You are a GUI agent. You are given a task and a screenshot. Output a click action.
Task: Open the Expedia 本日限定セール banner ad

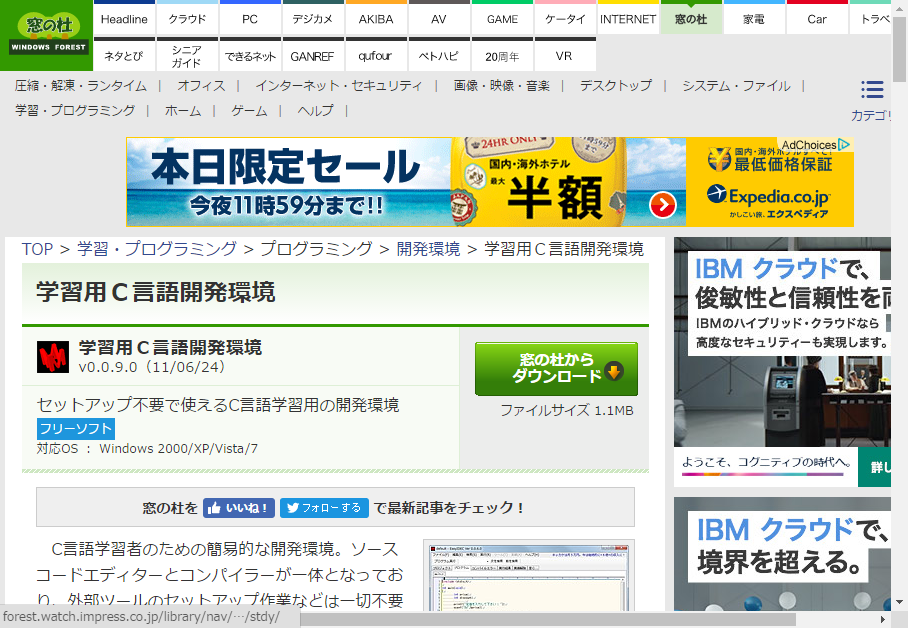click(490, 182)
